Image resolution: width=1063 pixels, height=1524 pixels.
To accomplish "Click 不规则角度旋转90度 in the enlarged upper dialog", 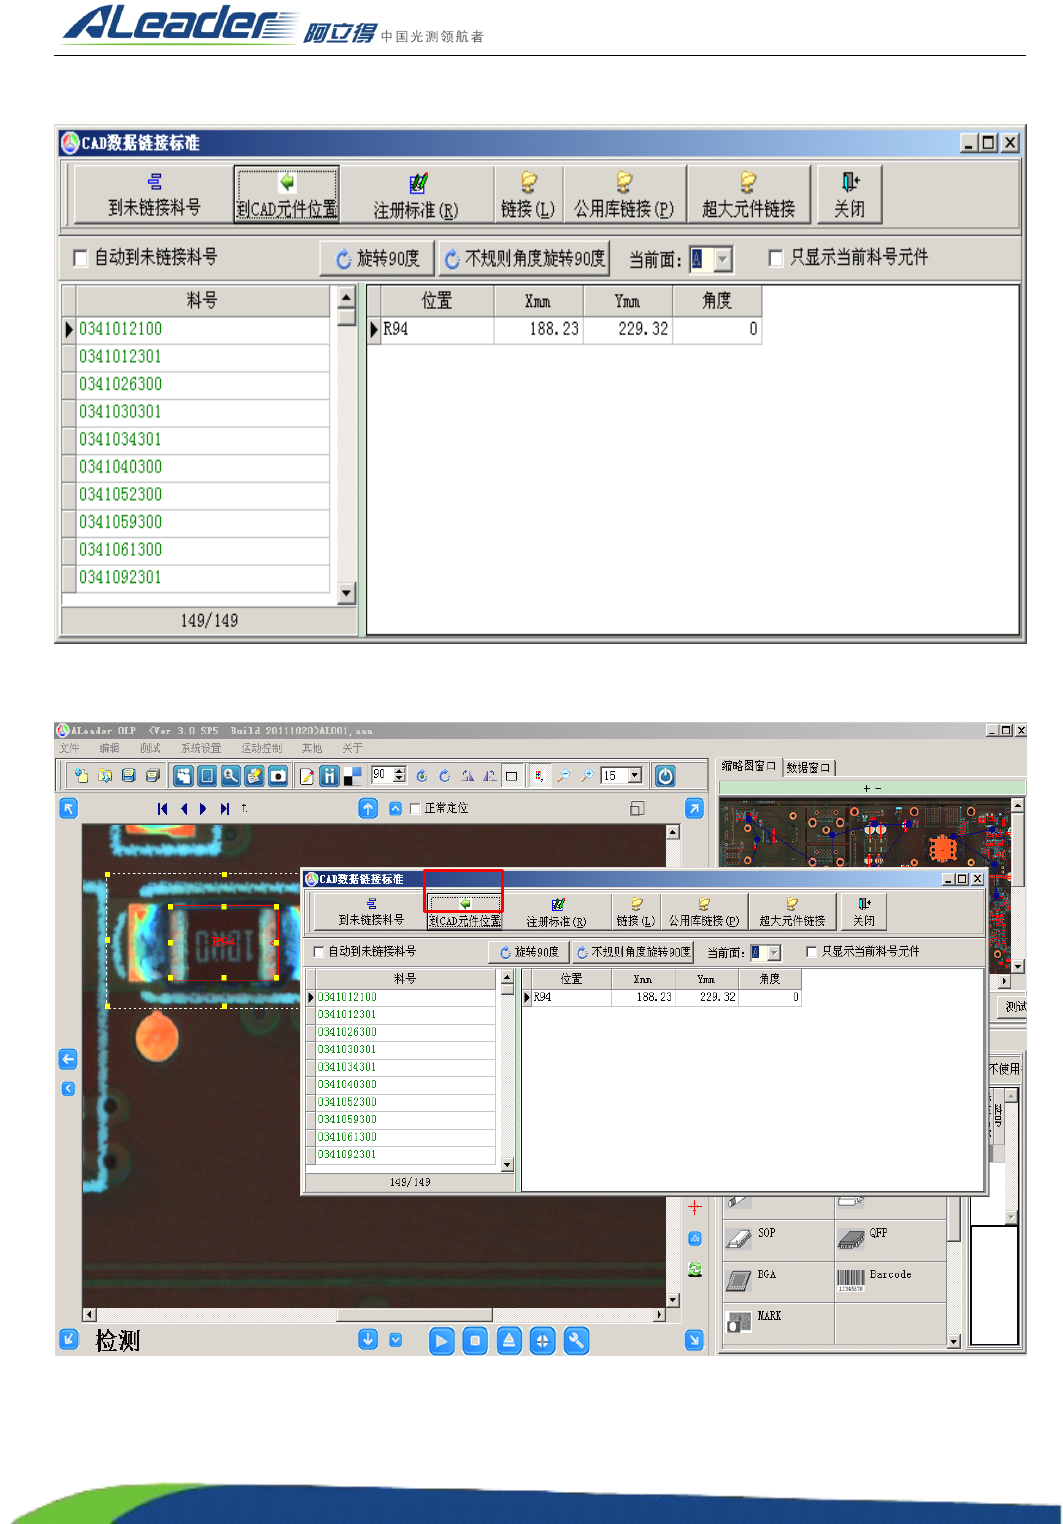I will click(525, 259).
